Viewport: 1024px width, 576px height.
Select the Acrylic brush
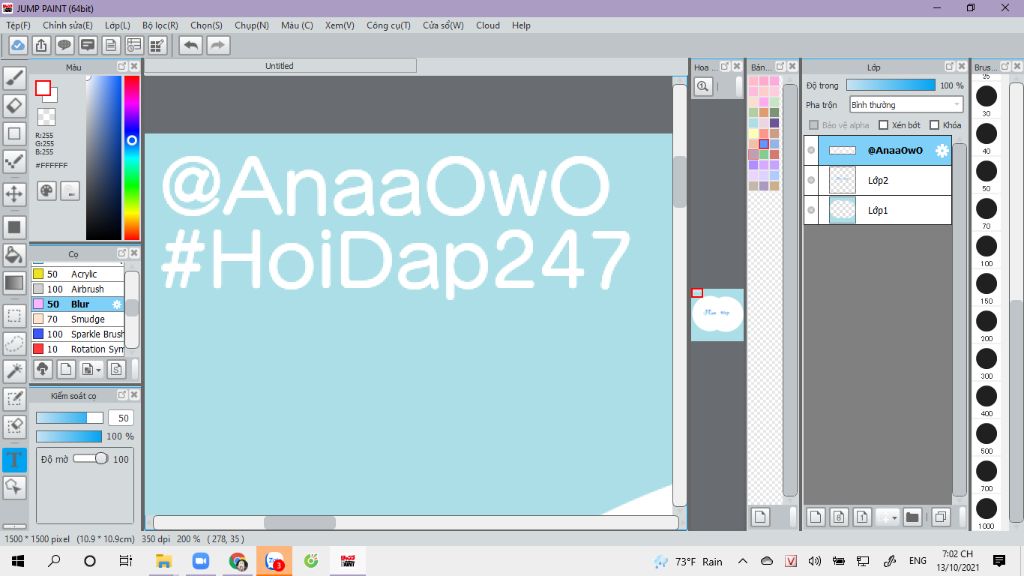[78, 274]
